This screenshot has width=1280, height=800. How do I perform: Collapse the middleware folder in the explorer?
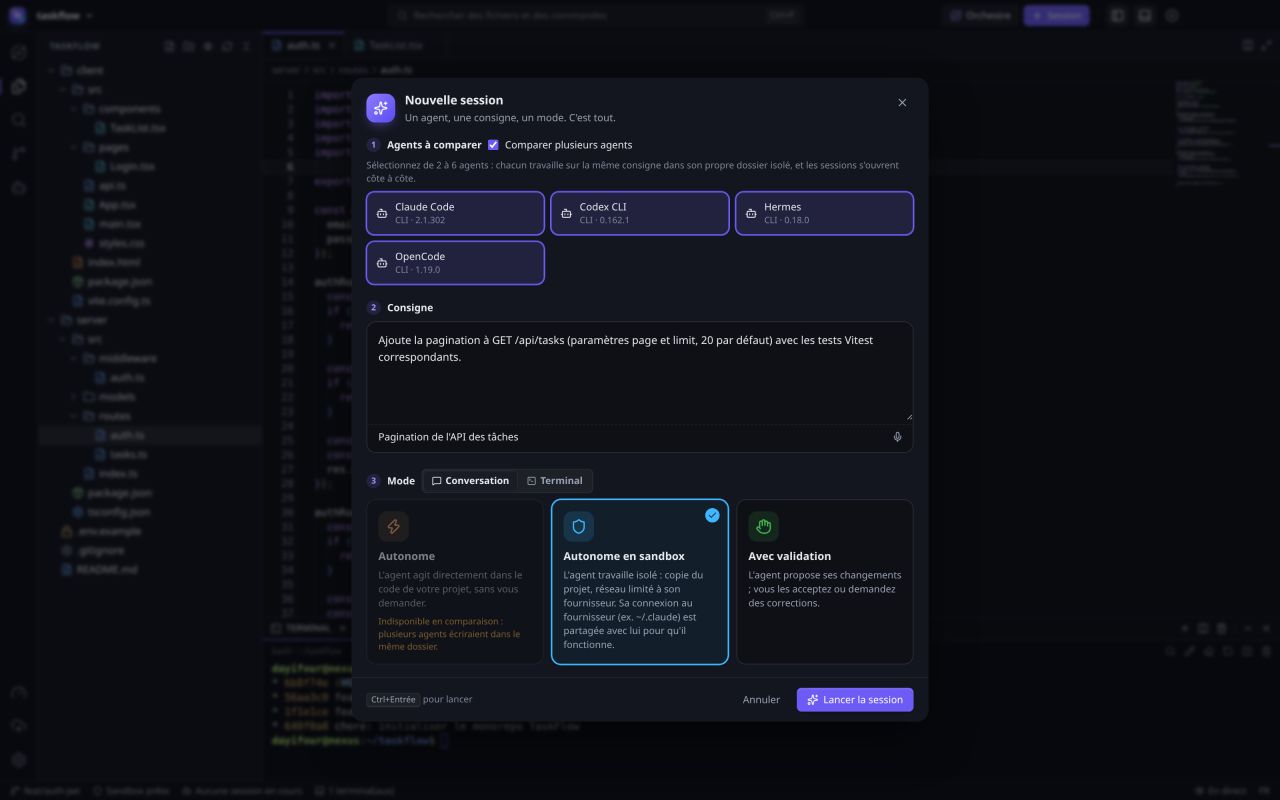click(x=126, y=358)
